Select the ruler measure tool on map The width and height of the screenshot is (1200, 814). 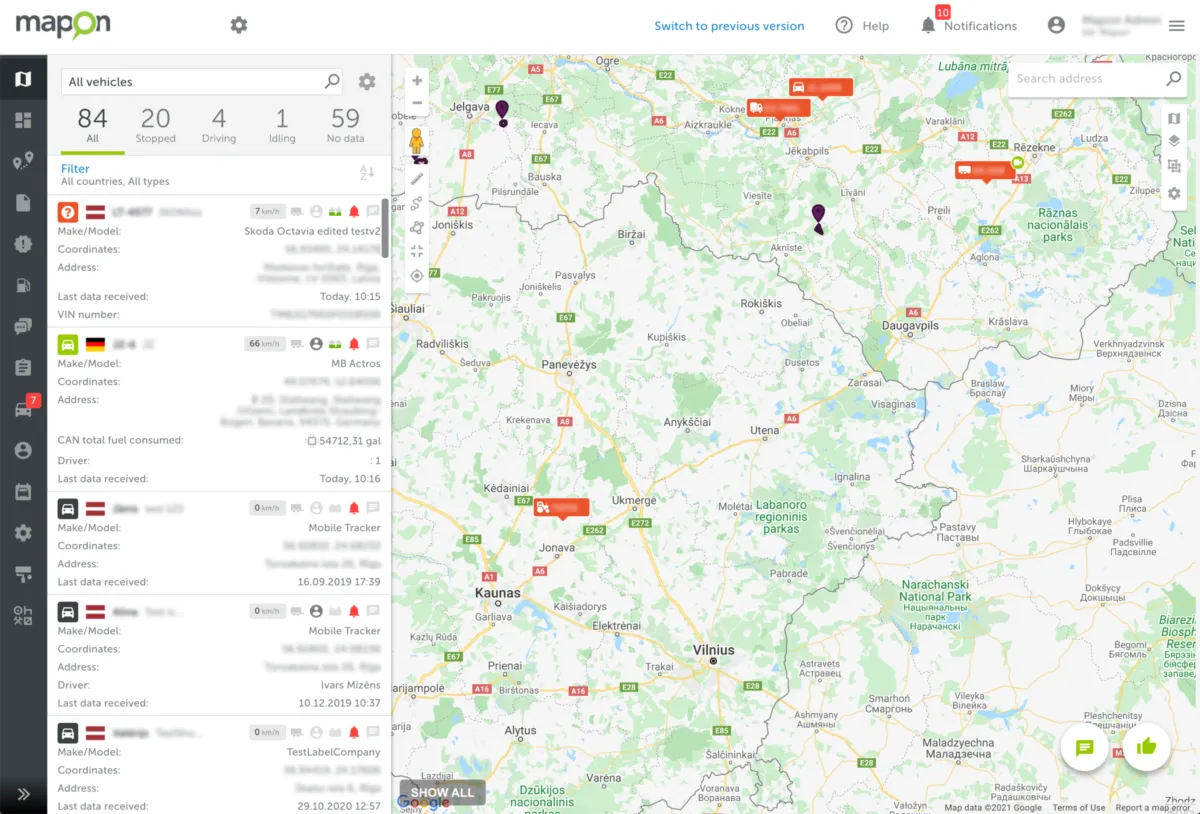417,178
